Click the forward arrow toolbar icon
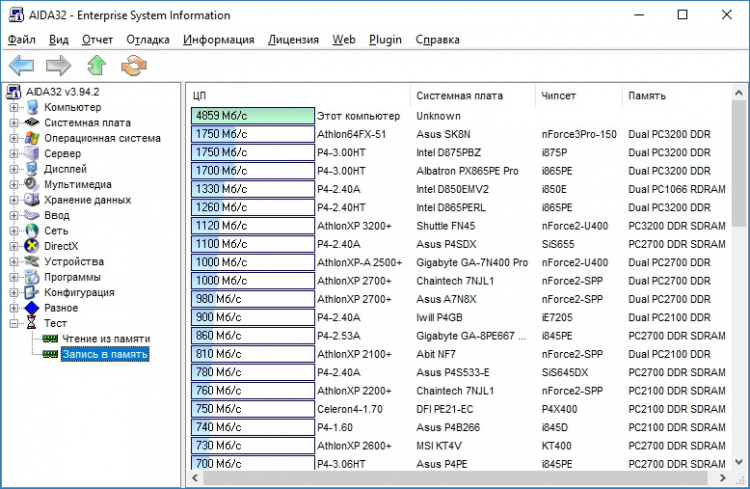This screenshot has width=750, height=489. pos(59,66)
